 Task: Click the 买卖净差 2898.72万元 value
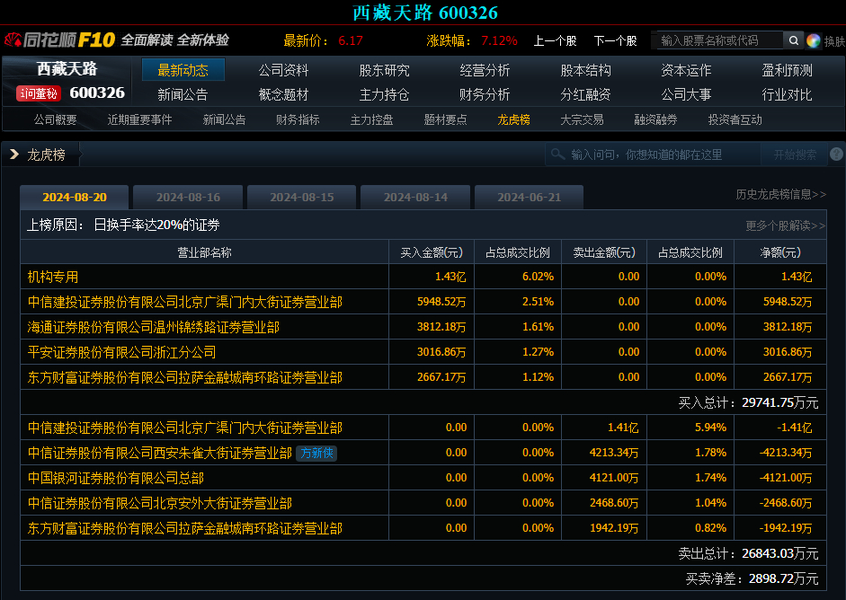point(752,579)
